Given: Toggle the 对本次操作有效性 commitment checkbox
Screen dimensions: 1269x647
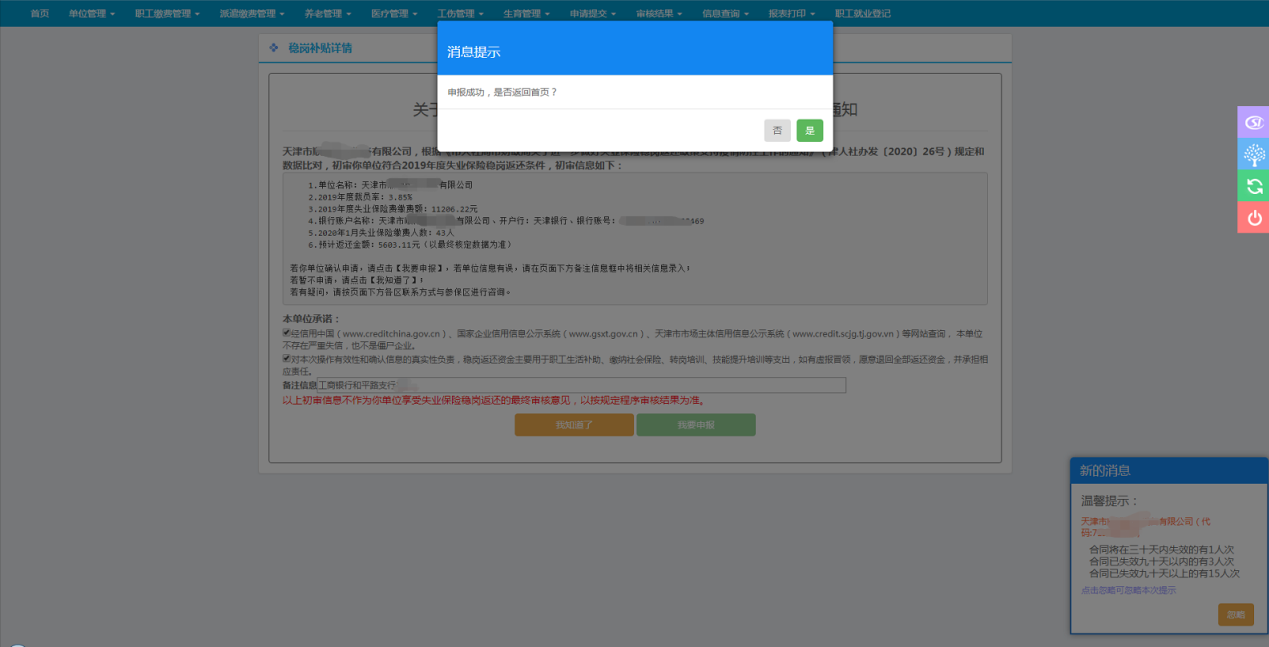Looking at the screenshot, I should coord(286,357).
